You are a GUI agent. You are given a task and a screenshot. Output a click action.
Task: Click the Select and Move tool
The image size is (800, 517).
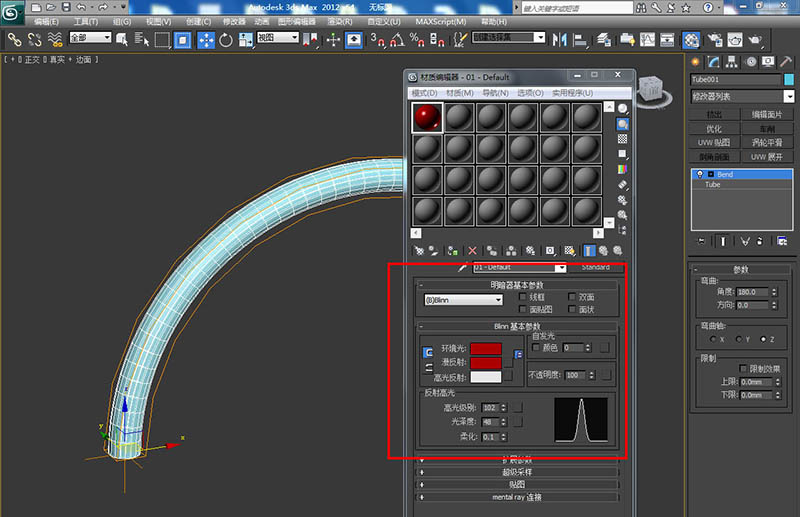click(x=207, y=40)
